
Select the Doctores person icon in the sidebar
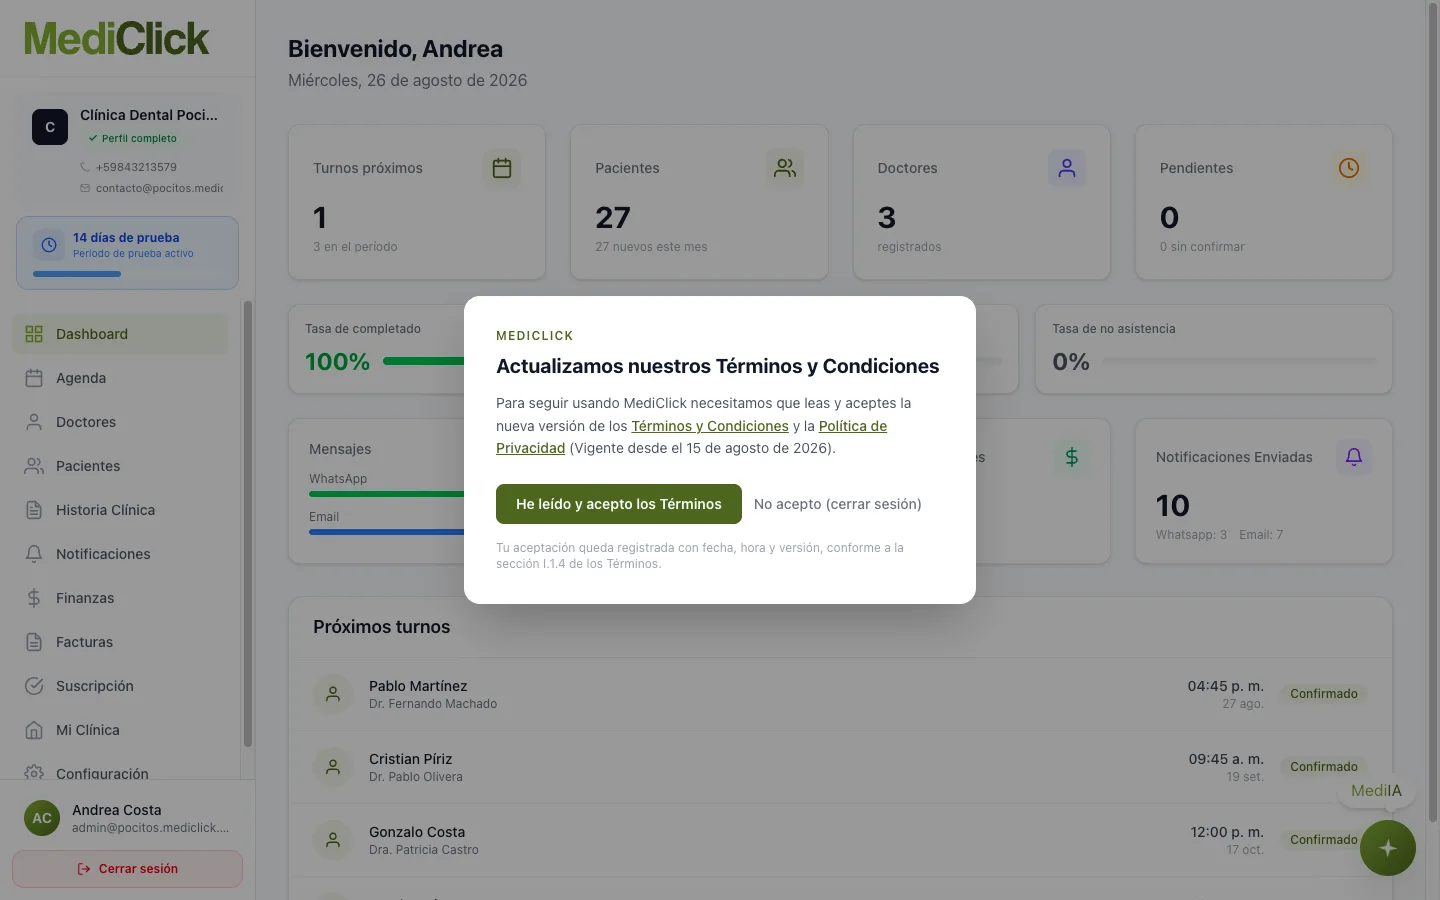click(34, 422)
